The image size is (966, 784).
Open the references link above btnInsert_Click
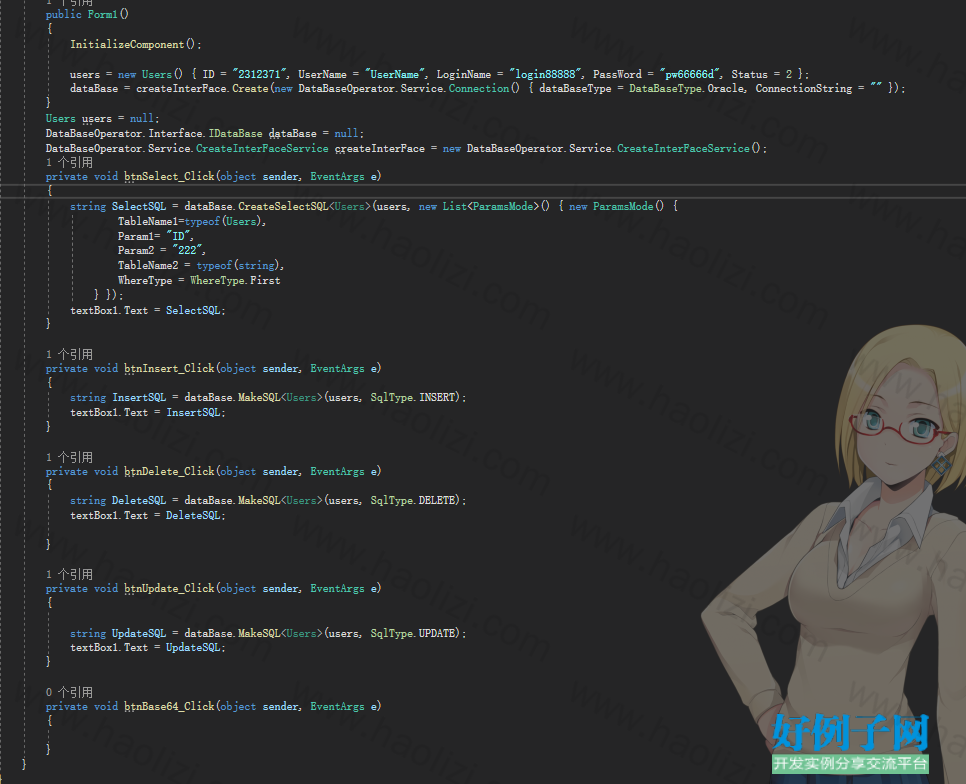tap(69, 354)
